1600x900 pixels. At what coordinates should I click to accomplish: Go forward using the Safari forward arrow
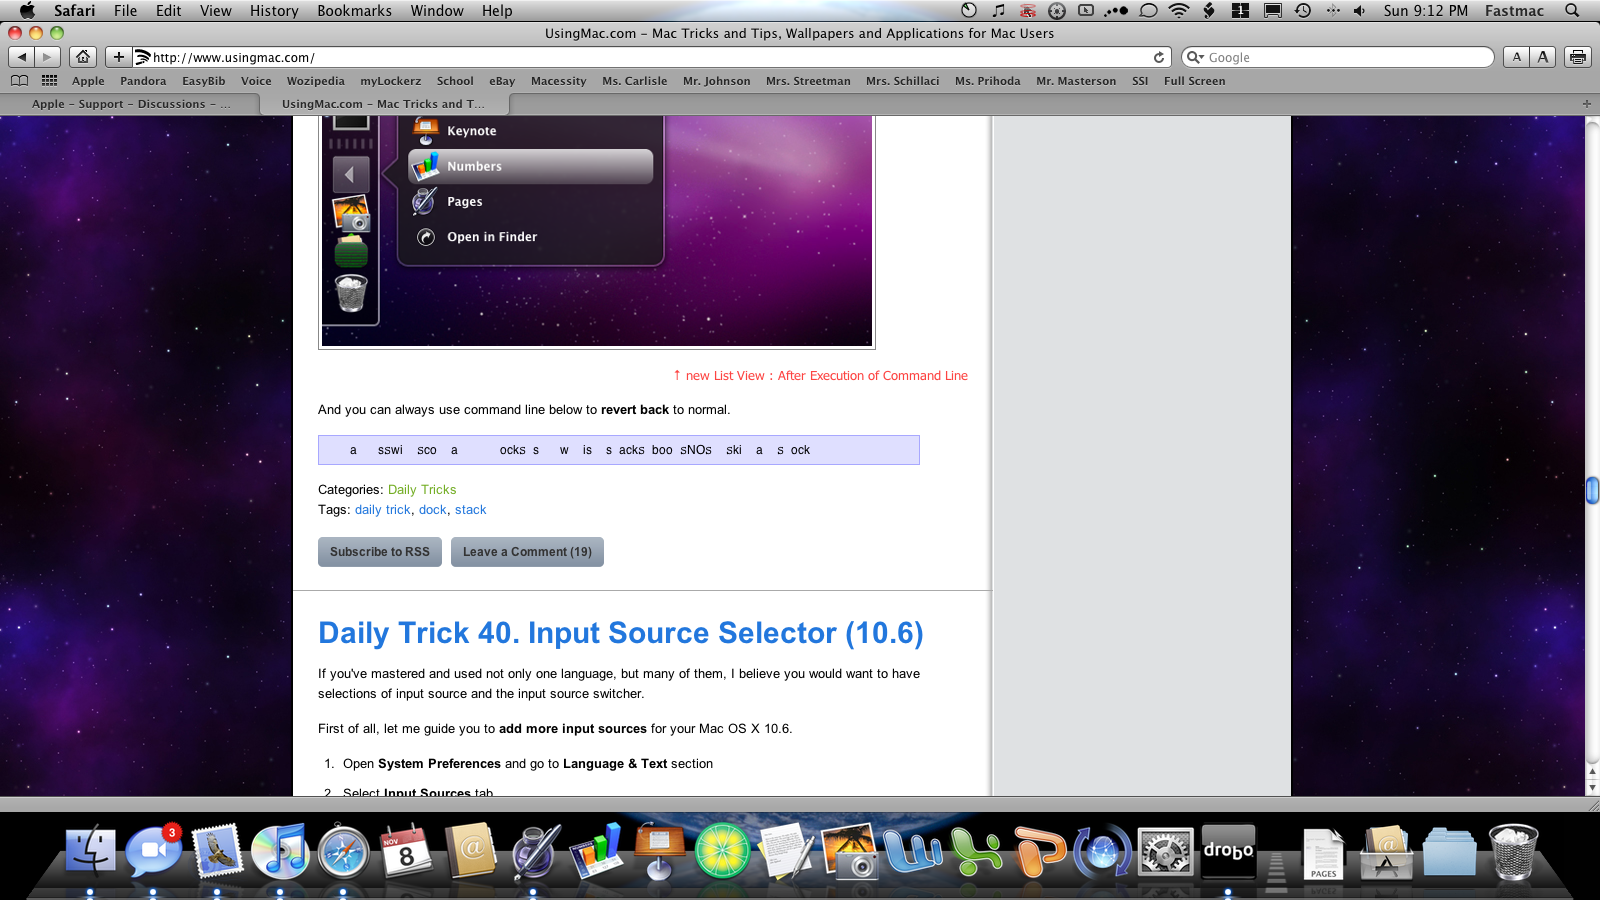point(47,57)
